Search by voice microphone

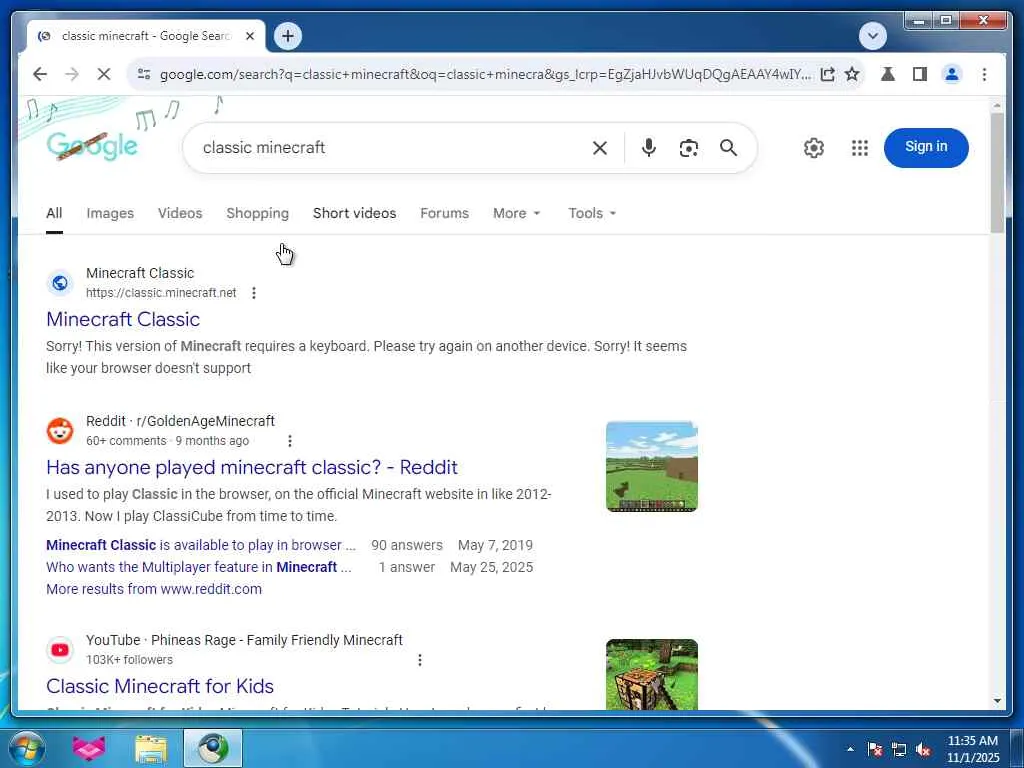pos(648,148)
